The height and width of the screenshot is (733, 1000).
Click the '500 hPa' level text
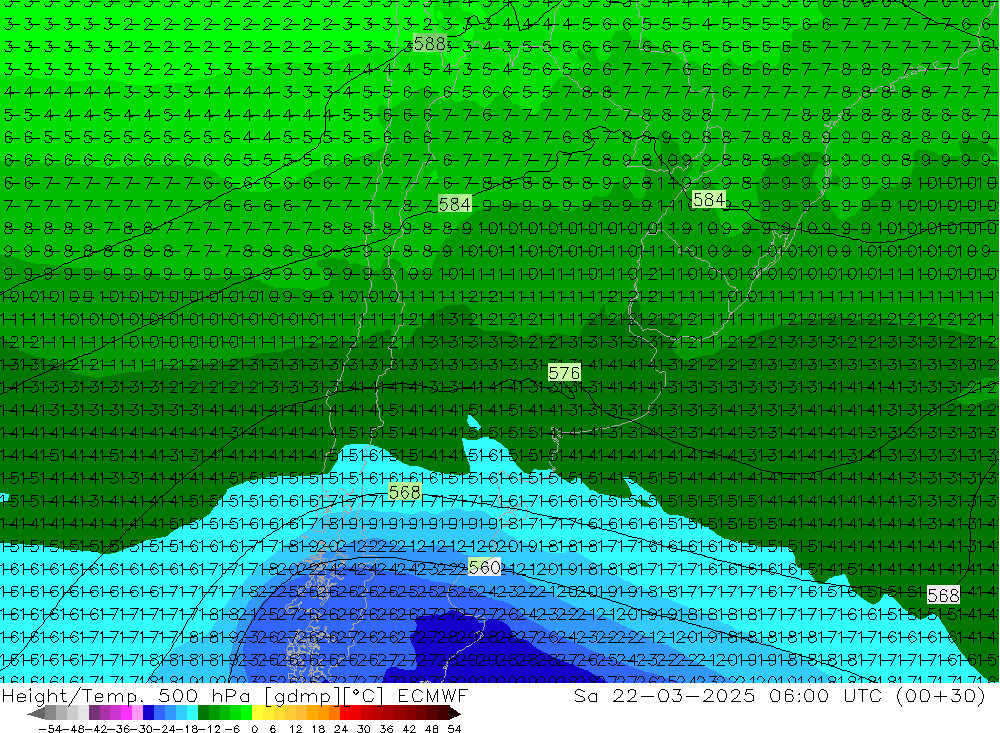click(x=203, y=696)
